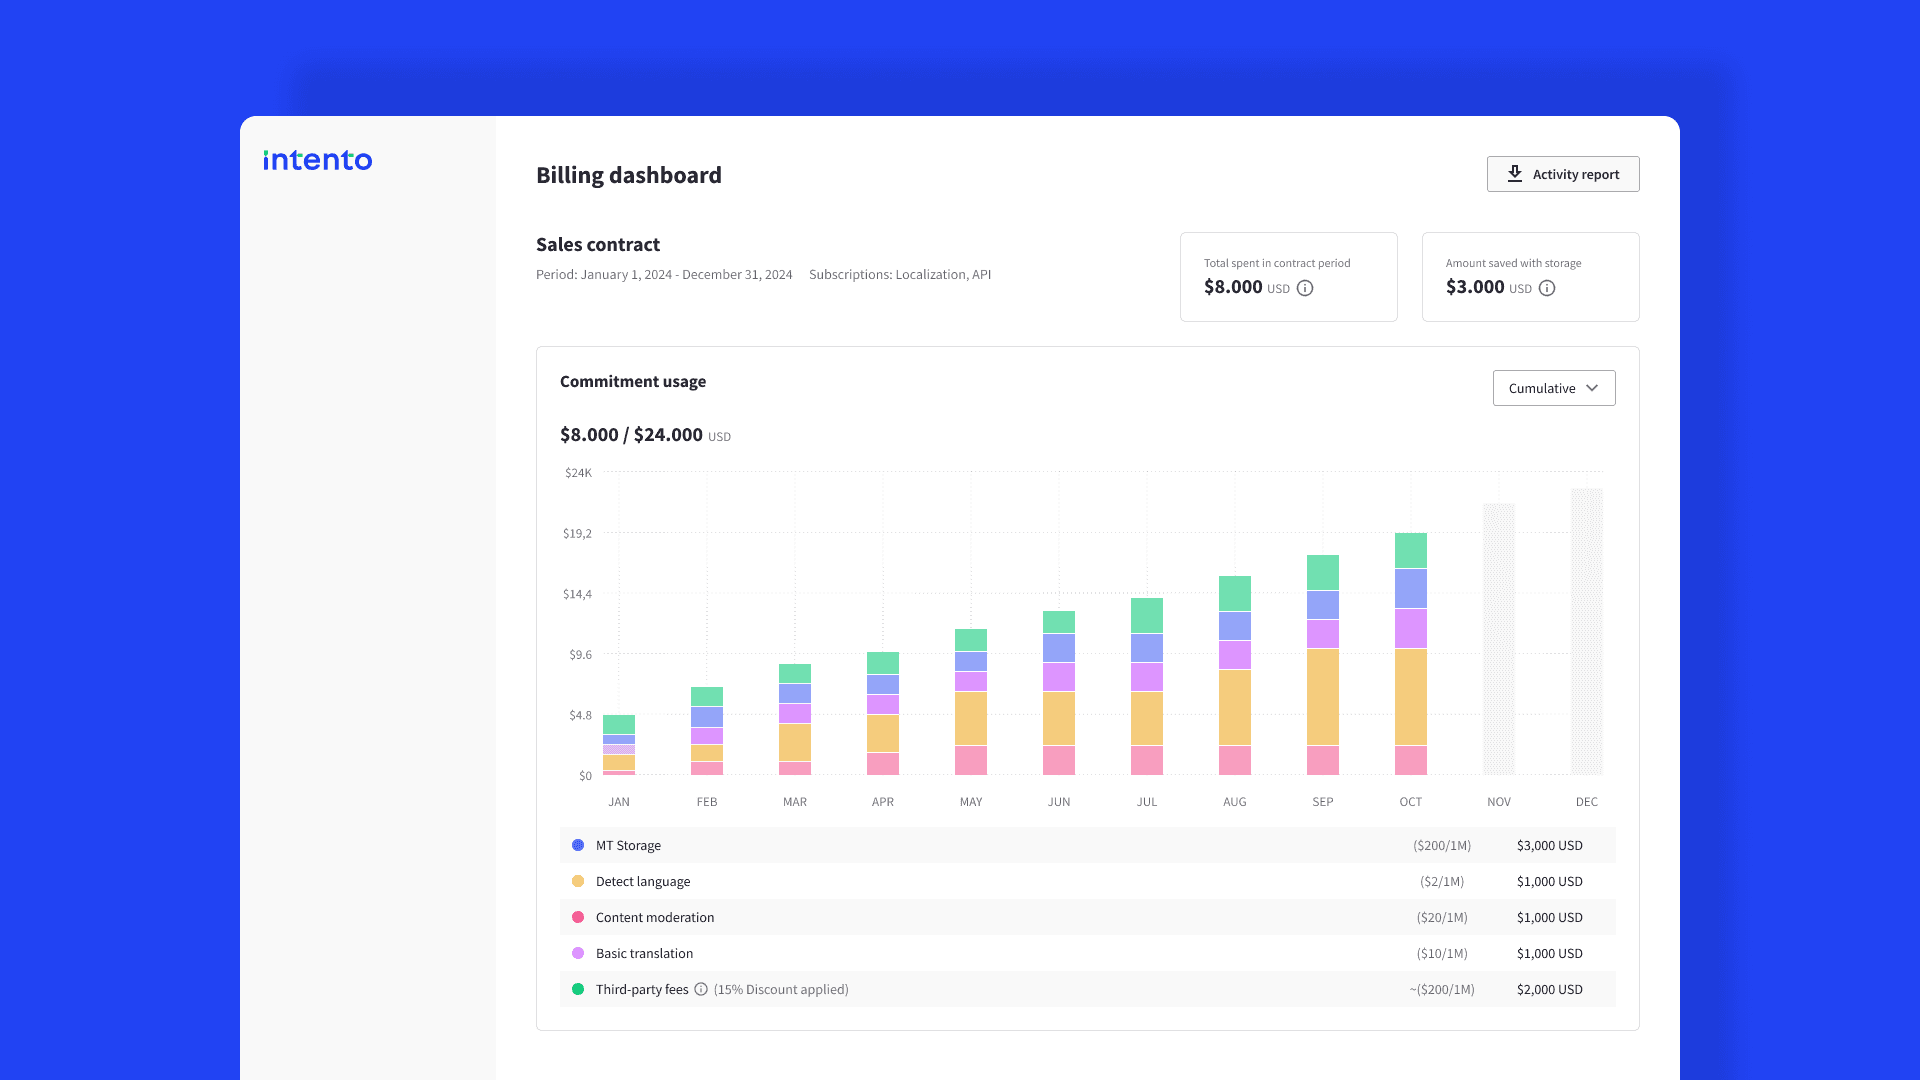Image resolution: width=1920 pixels, height=1080 pixels.
Task: Click the projected DEC dotted bar
Action: [1586, 632]
